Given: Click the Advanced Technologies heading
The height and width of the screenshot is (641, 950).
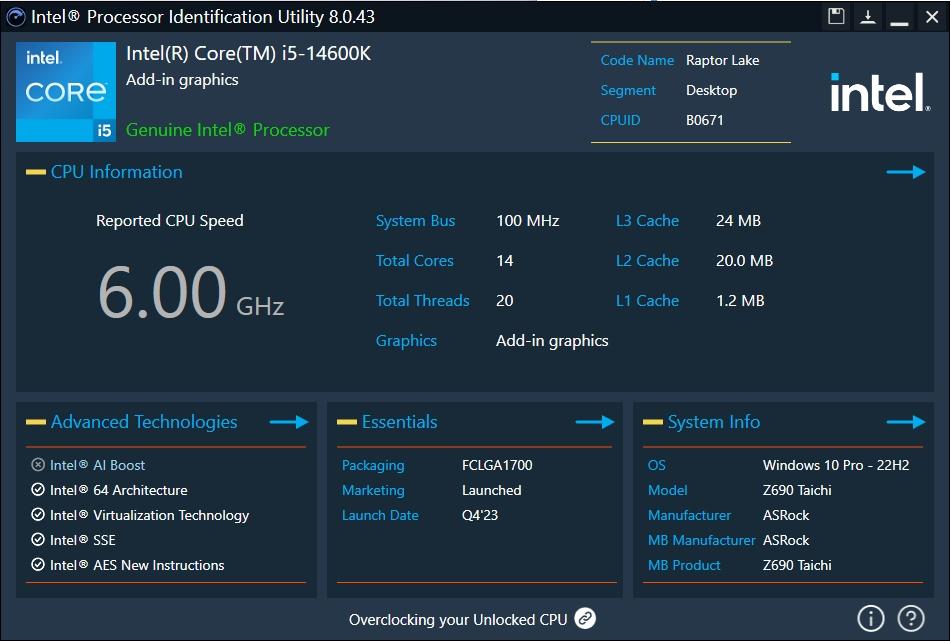Looking at the screenshot, I should (x=144, y=422).
